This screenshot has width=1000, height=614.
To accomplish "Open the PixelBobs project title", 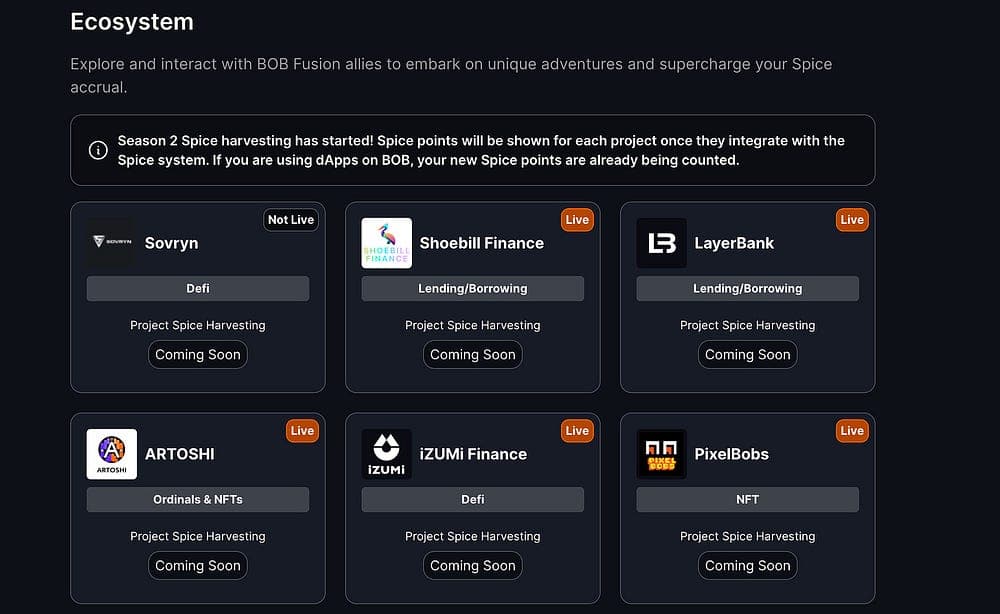I will [x=732, y=454].
